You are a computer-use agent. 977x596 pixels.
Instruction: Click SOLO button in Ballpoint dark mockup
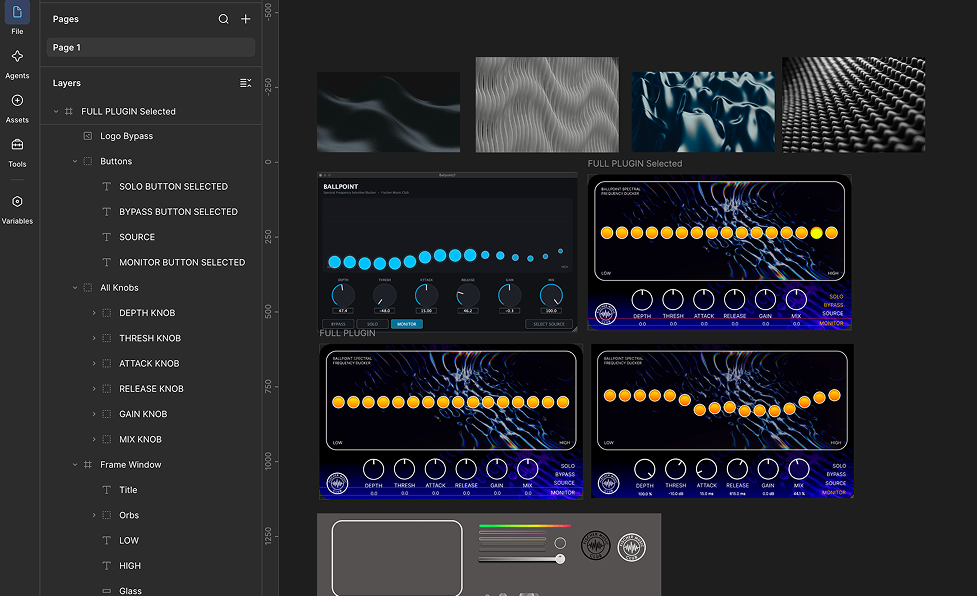click(x=372, y=324)
